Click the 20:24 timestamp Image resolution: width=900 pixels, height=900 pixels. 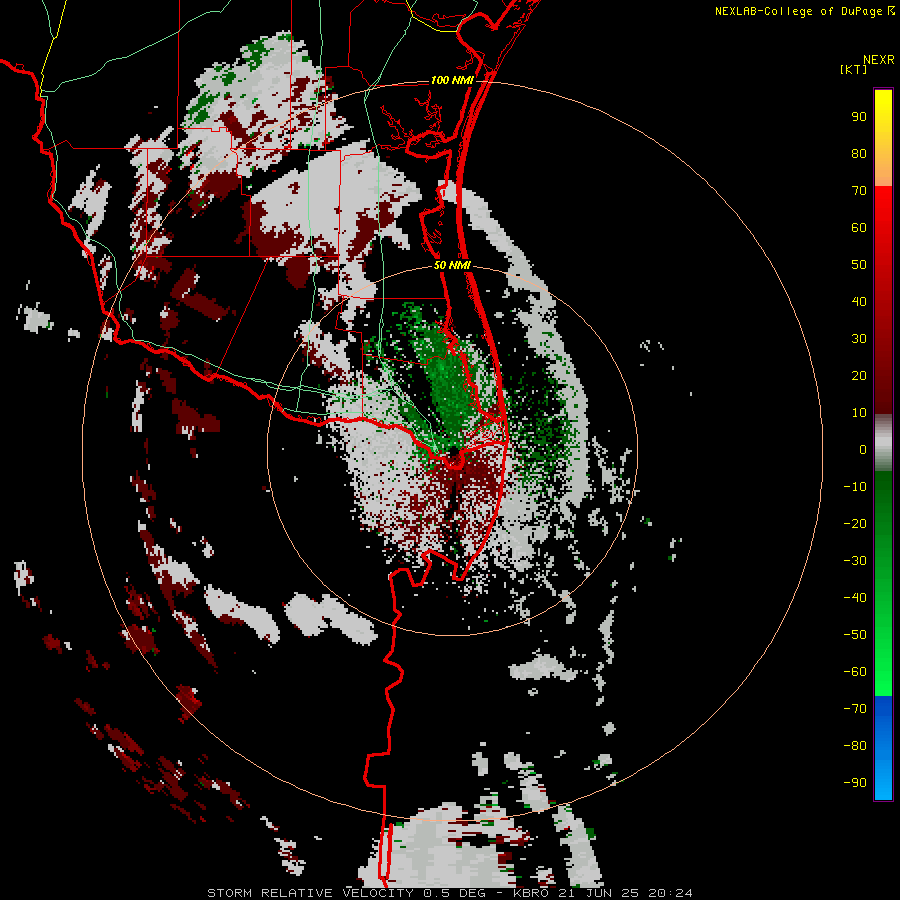670,893
